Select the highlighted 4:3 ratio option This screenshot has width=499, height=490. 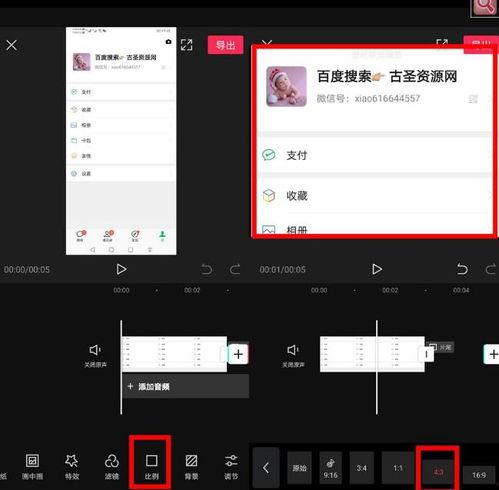pyautogui.click(x=438, y=472)
